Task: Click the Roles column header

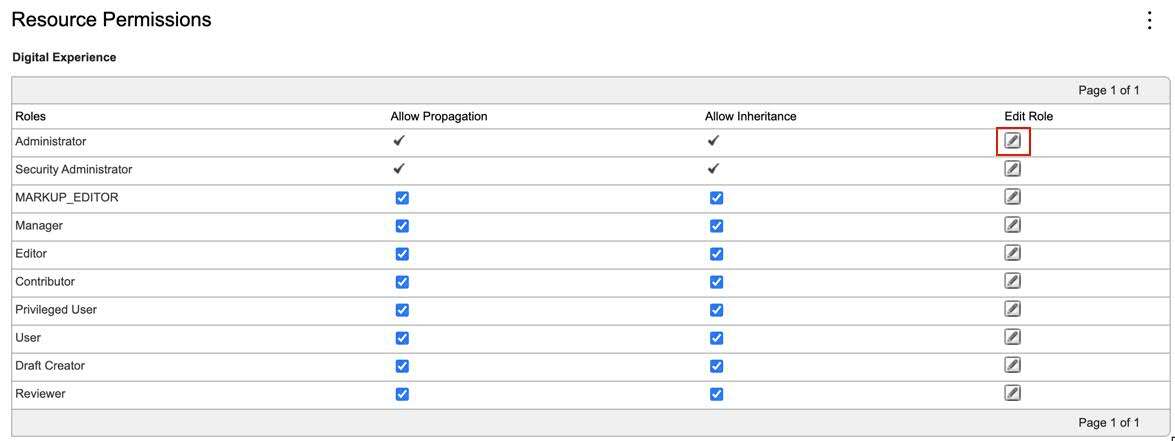Action: 30,116
